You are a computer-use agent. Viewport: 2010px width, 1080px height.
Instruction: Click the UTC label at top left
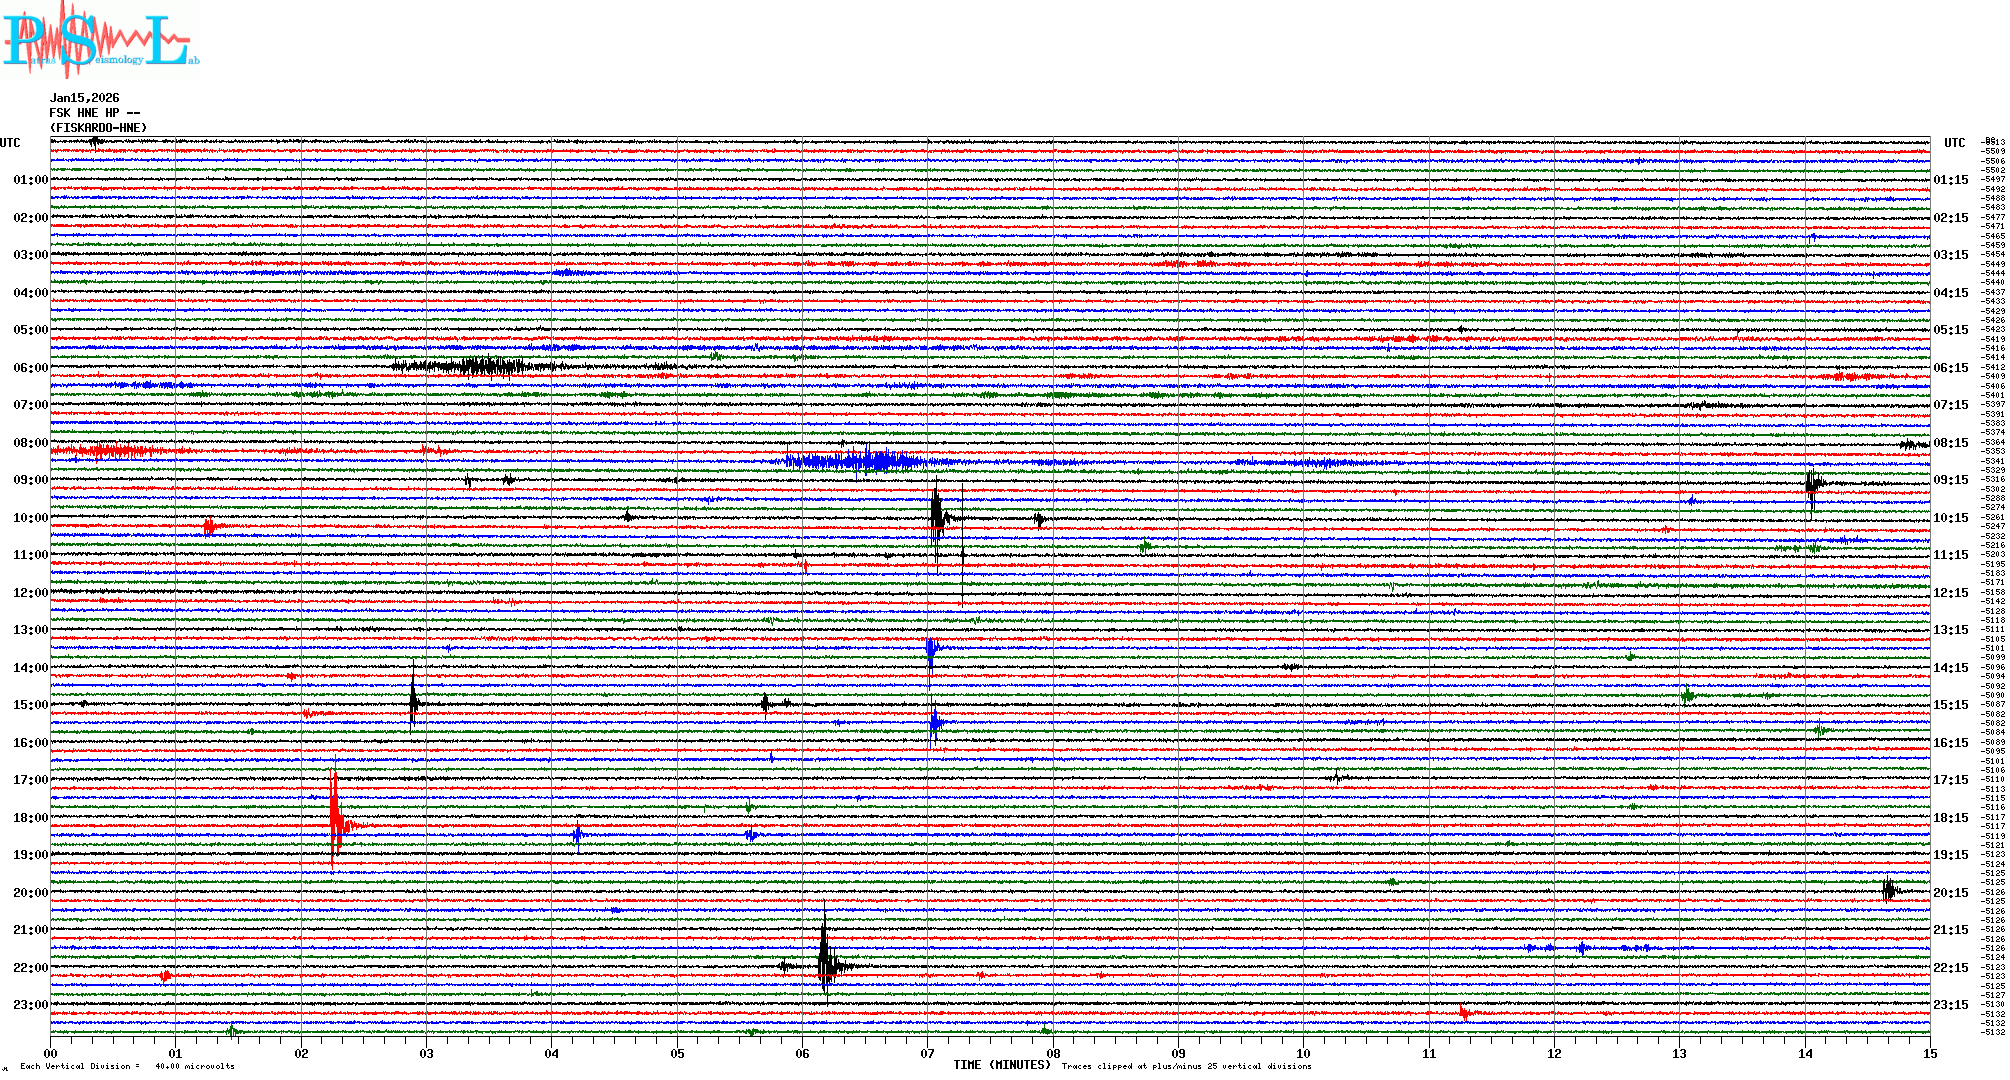coord(10,143)
